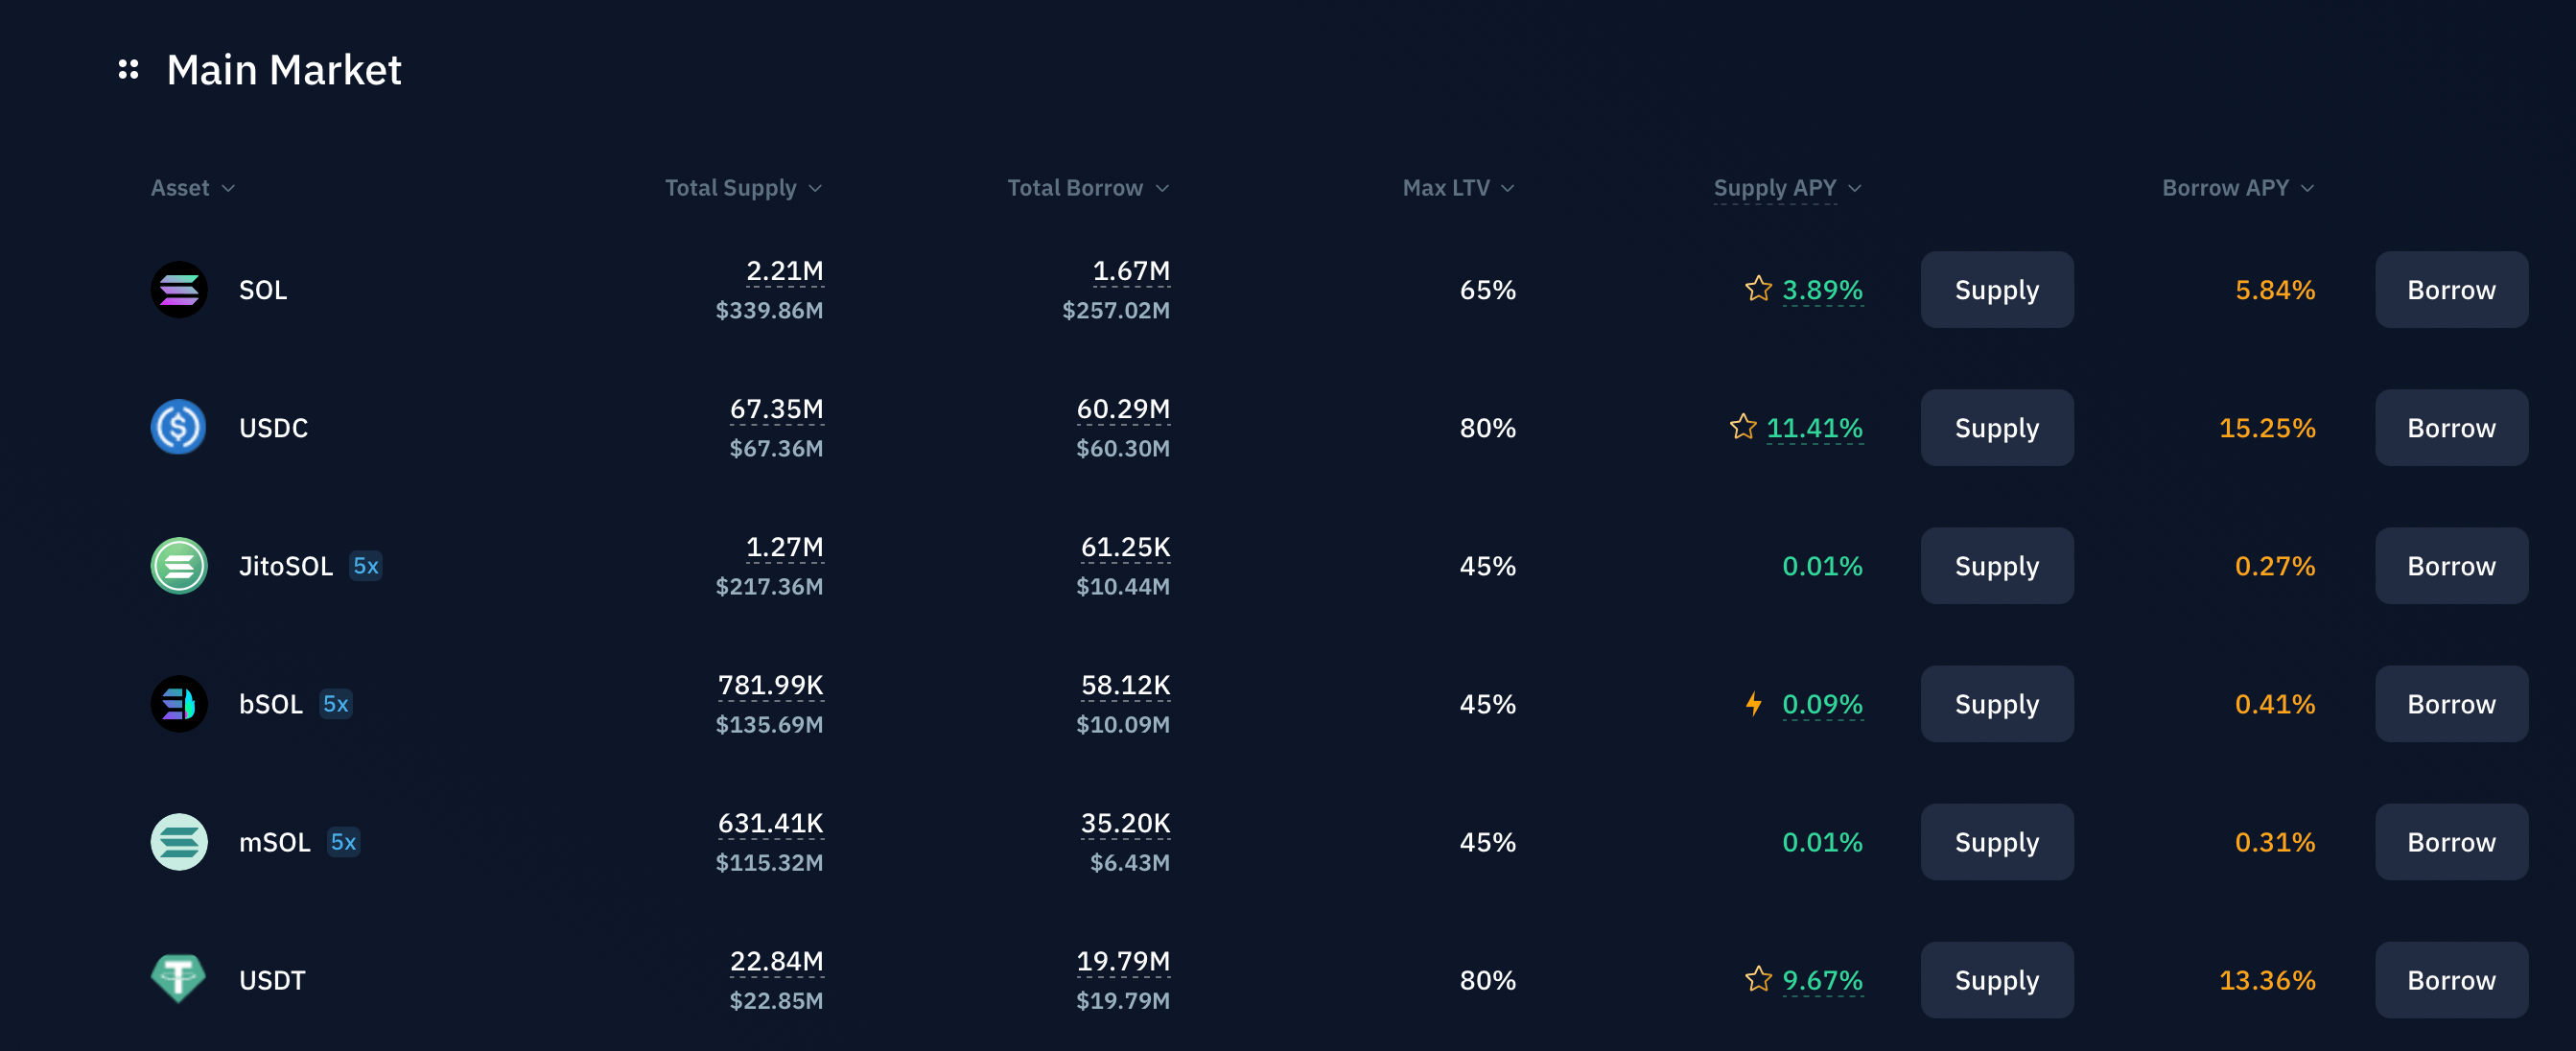
Task: Sort by the Total Borrow column
Action: (1088, 188)
